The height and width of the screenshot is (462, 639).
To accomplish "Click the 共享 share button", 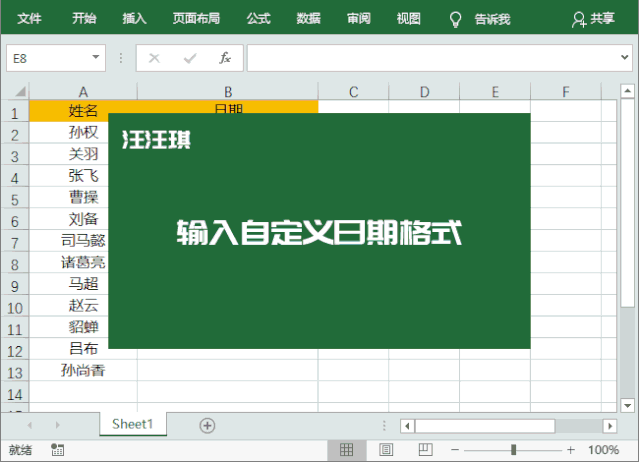I will 593,19.
